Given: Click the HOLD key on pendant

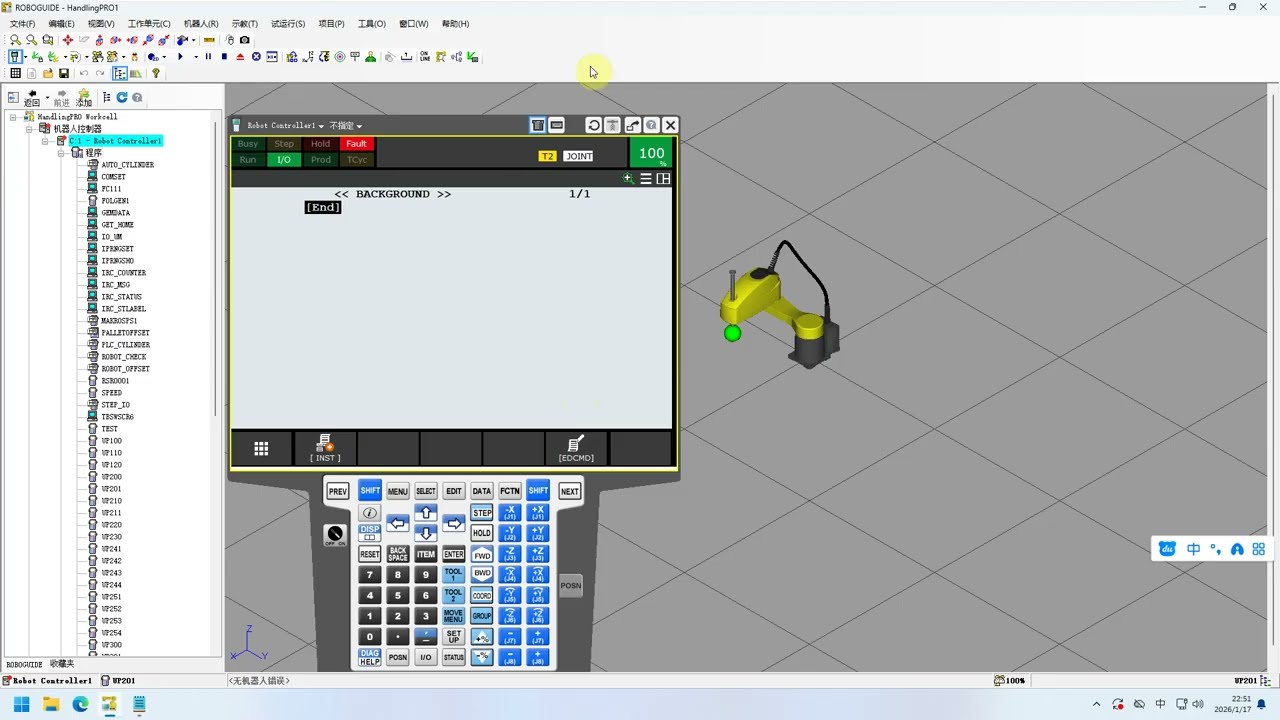Looking at the screenshot, I should tap(482, 533).
